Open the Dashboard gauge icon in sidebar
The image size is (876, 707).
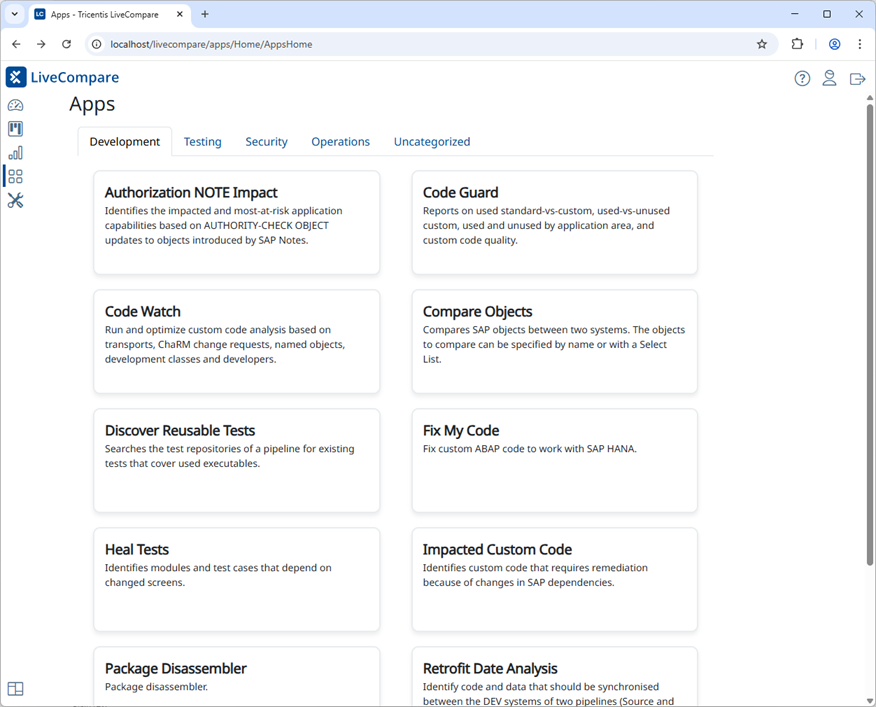click(16, 105)
